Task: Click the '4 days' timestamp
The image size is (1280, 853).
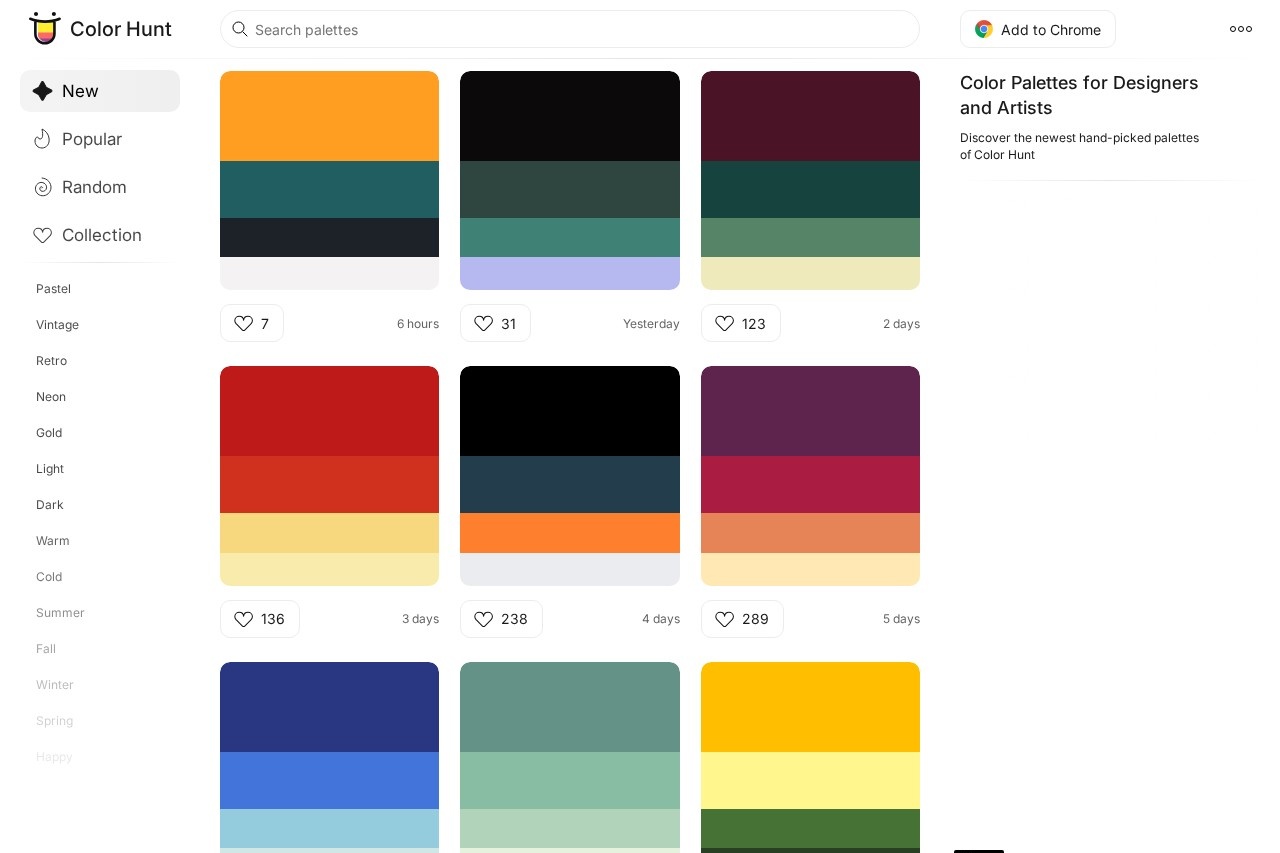Action: [x=661, y=619]
